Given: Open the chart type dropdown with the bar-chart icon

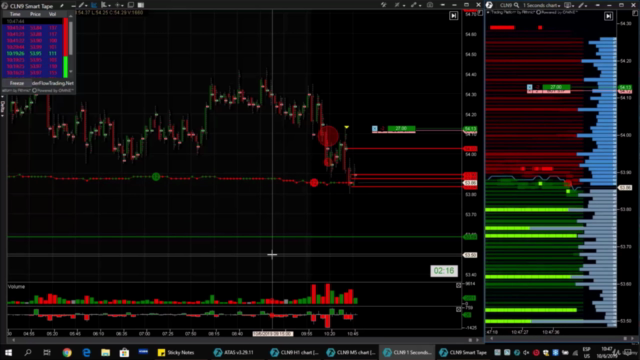Looking at the screenshot, I should click(105, 5).
